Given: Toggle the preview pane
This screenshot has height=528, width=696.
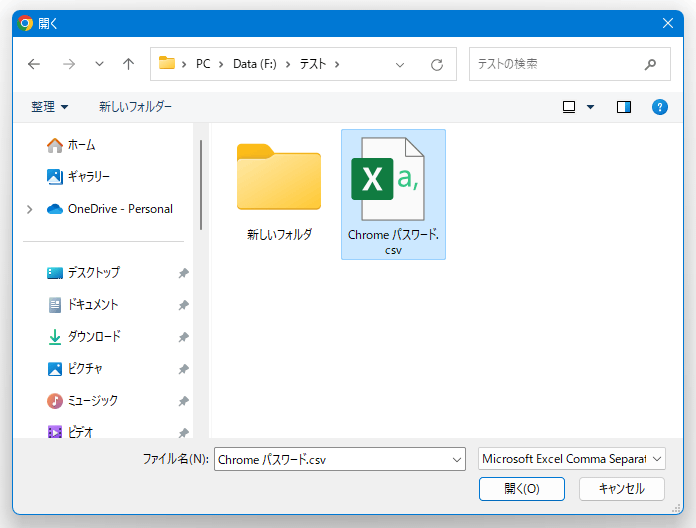Looking at the screenshot, I should click(x=624, y=107).
